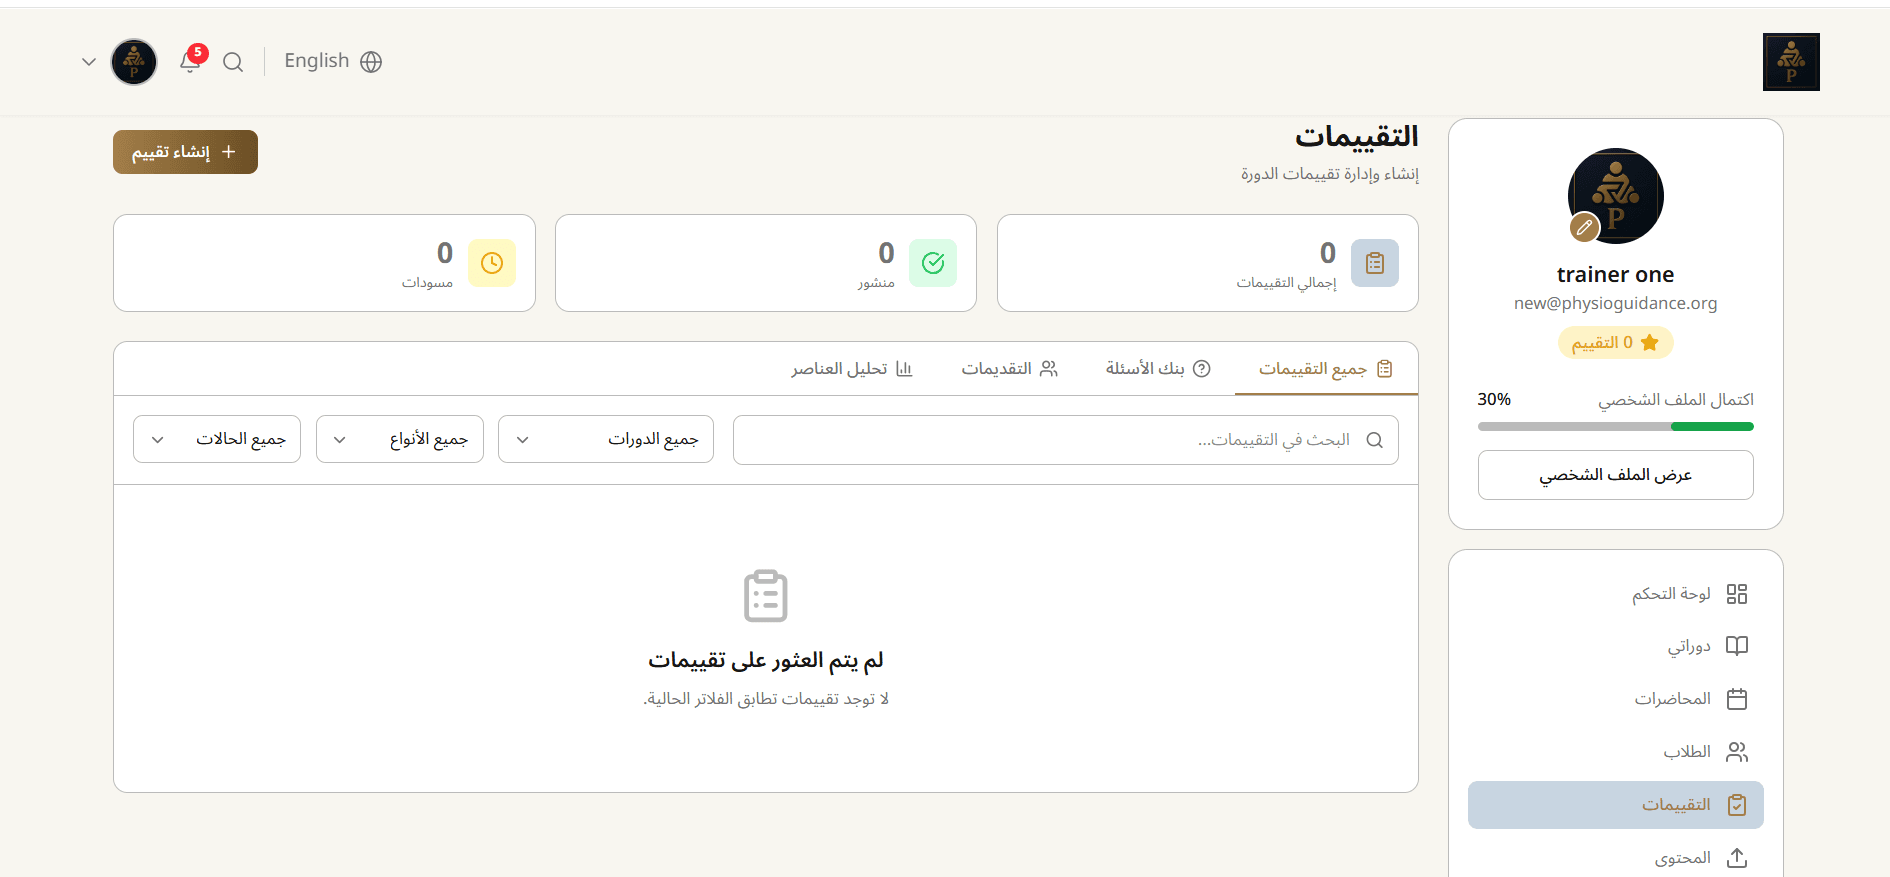The height and width of the screenshot is (877, 1890).
Task: Click the total assessments clipboard icon
Action: pos(1375,263)
